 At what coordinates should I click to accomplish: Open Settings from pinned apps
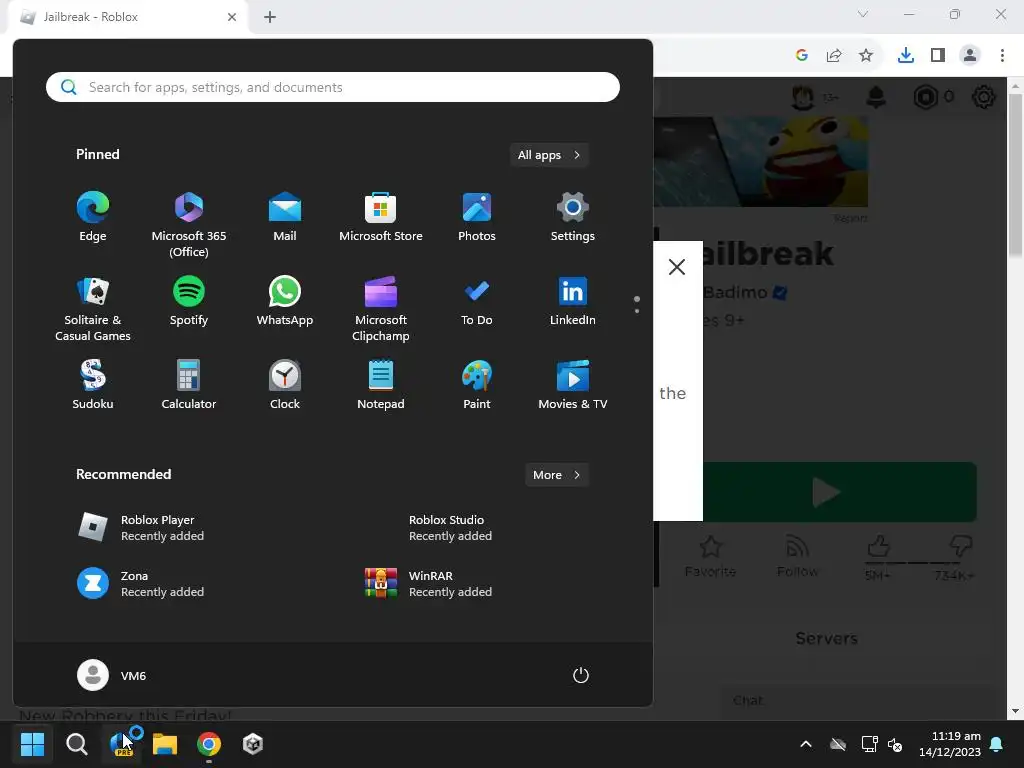[573, 217]
